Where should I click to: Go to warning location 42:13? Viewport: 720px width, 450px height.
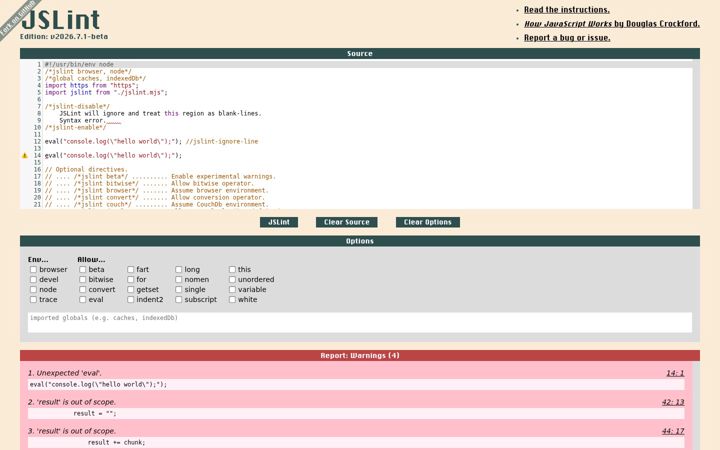[673, 402]
